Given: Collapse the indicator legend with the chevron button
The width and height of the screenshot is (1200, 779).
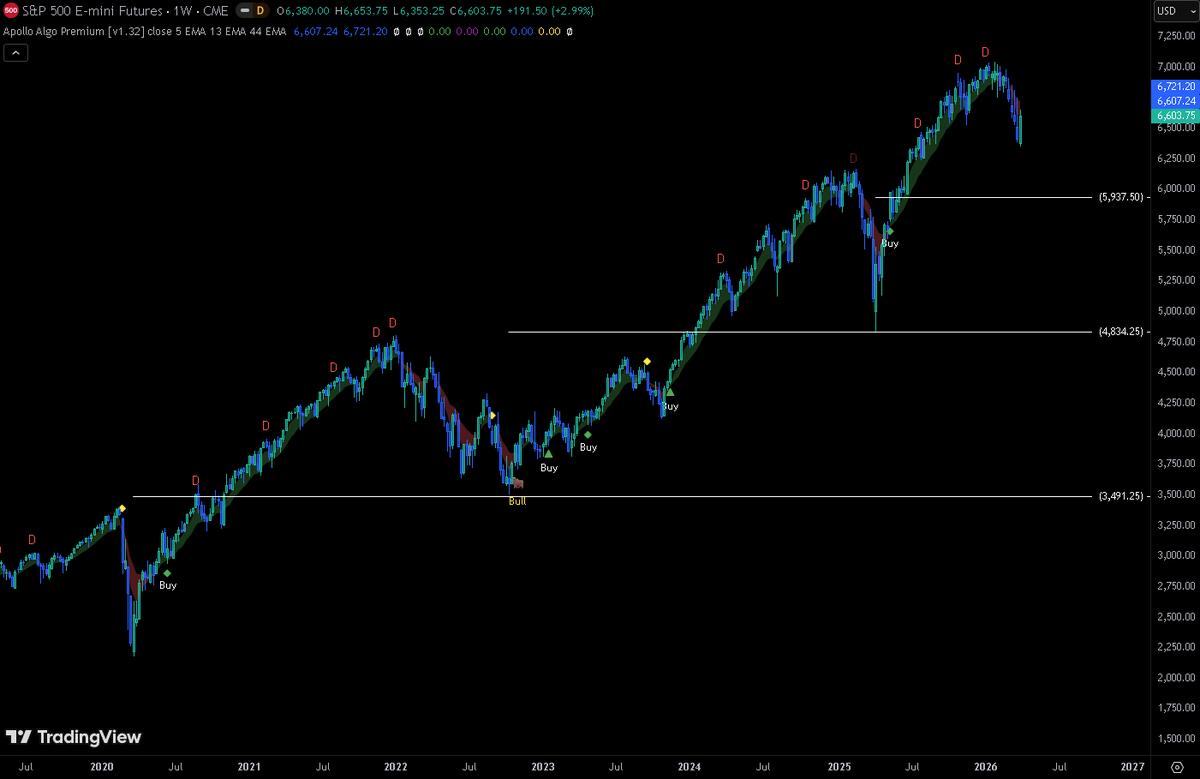Looking at the screenshot, I should tap(16, 52).
